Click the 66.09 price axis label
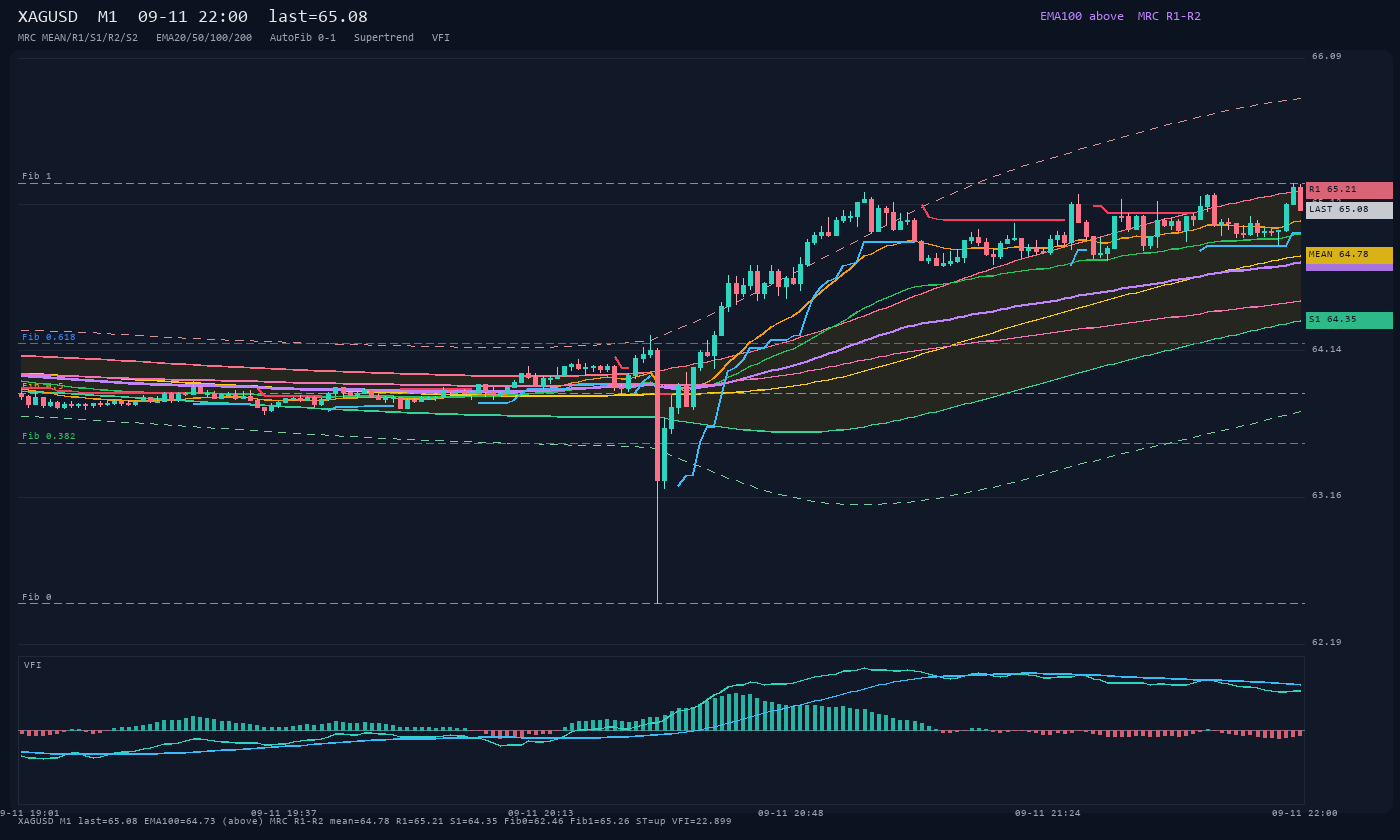This screenshot has height=840, width=1400. point(1327,56)
